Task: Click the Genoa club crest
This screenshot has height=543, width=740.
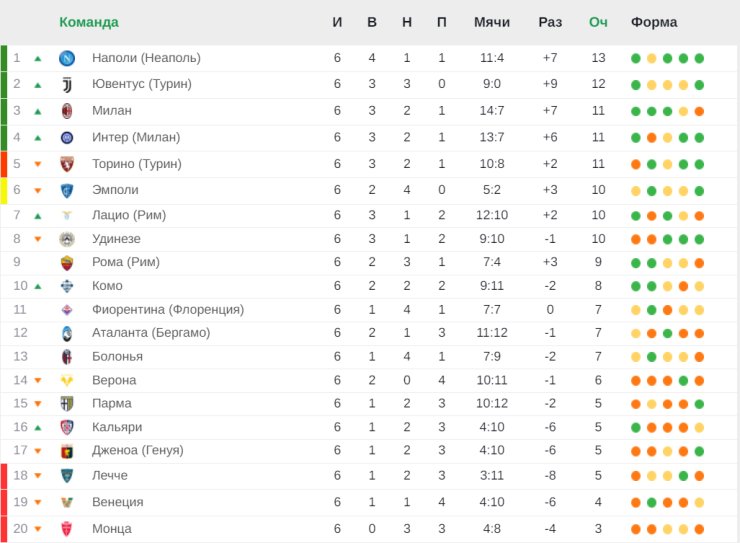Action: 67,451
